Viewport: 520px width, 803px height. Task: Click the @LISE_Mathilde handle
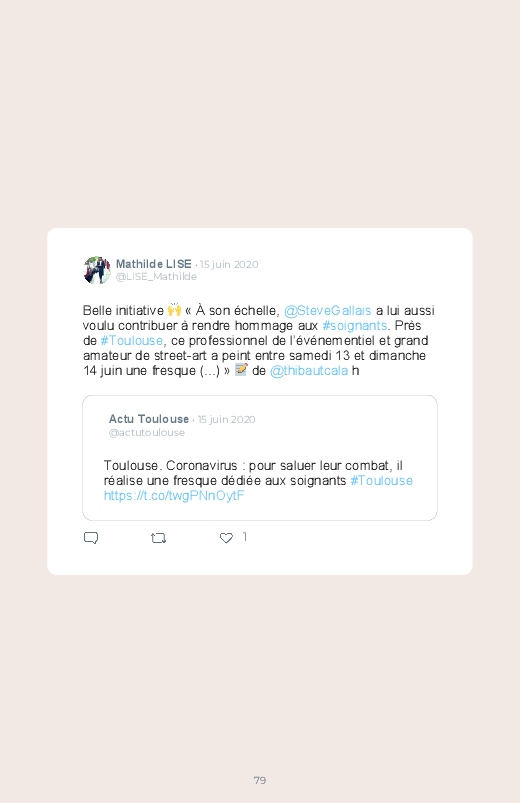[x=156, y=277]
